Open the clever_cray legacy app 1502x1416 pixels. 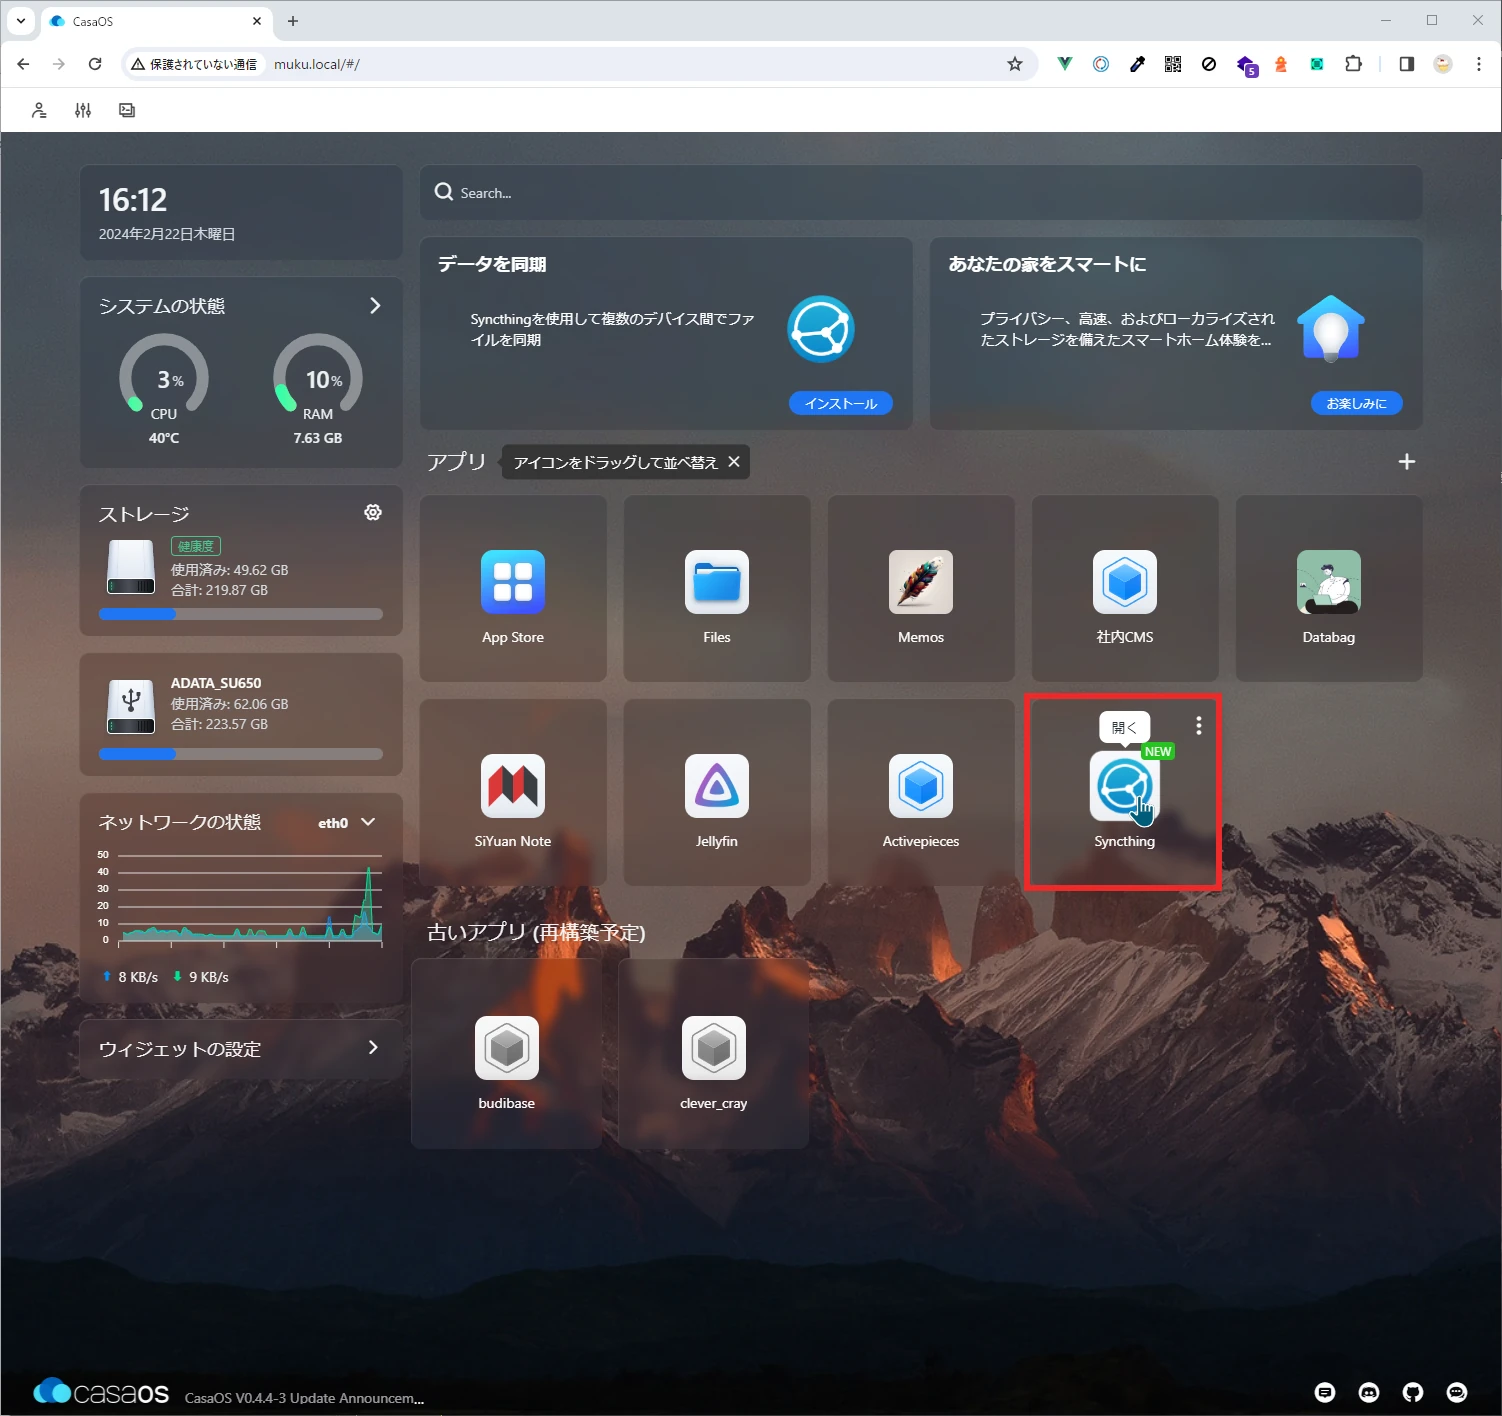[714, 1048]
